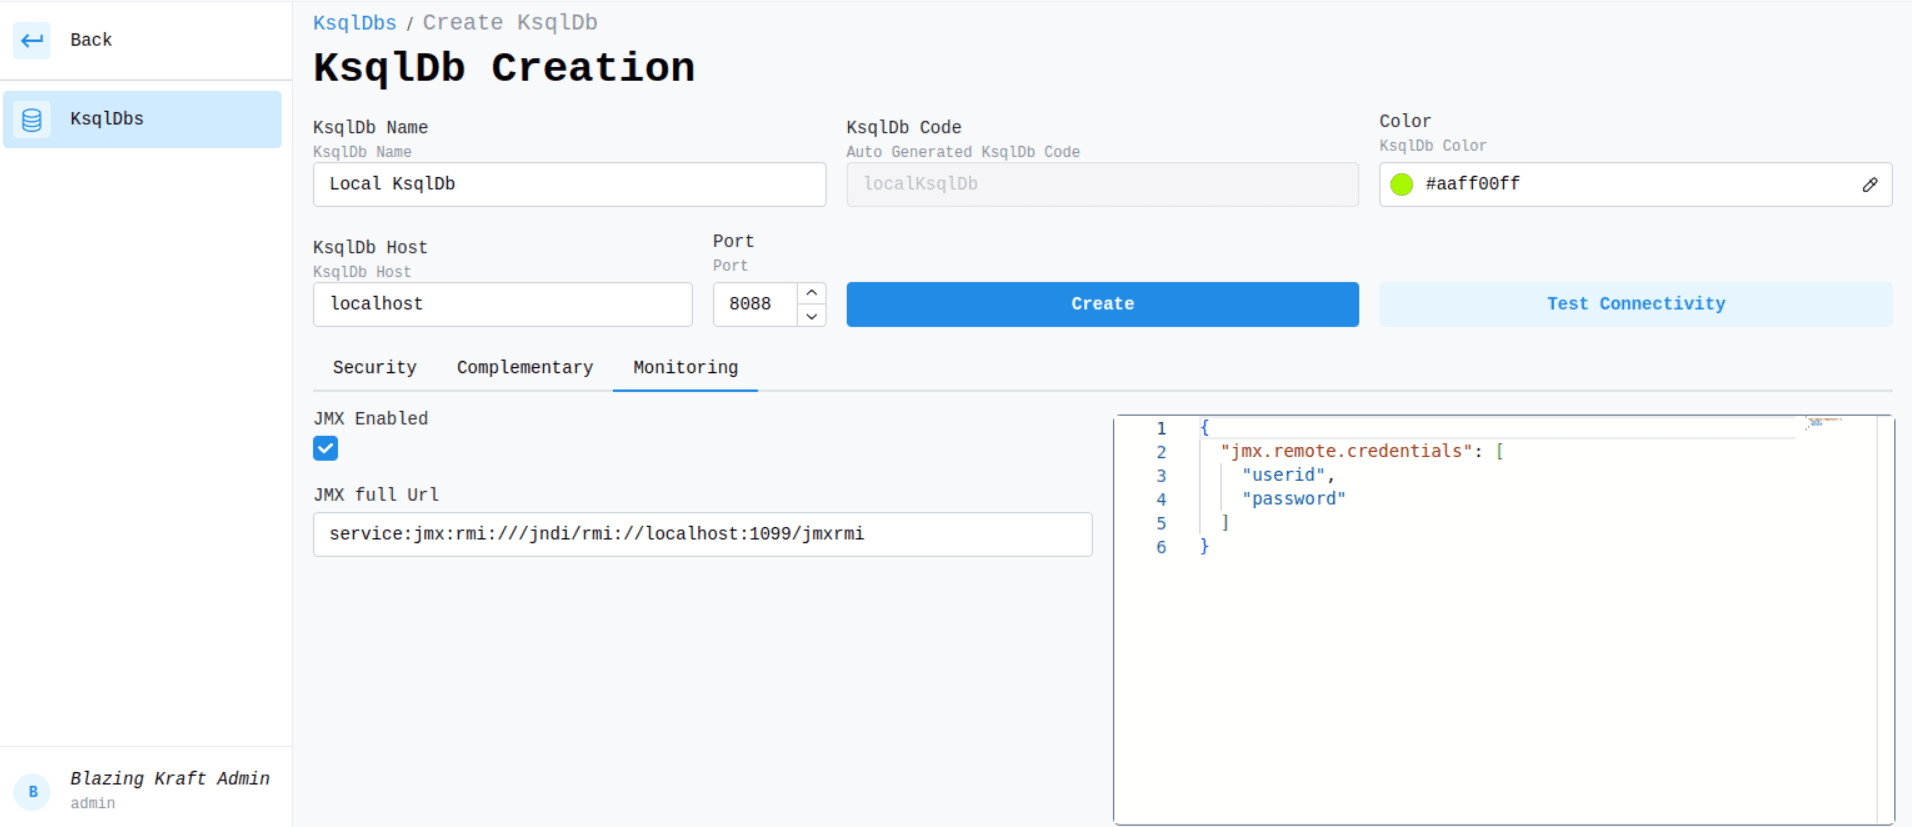Click the Create button
The height and width of the screenshot is (827, 1912).
click(x=1102, y=304)
